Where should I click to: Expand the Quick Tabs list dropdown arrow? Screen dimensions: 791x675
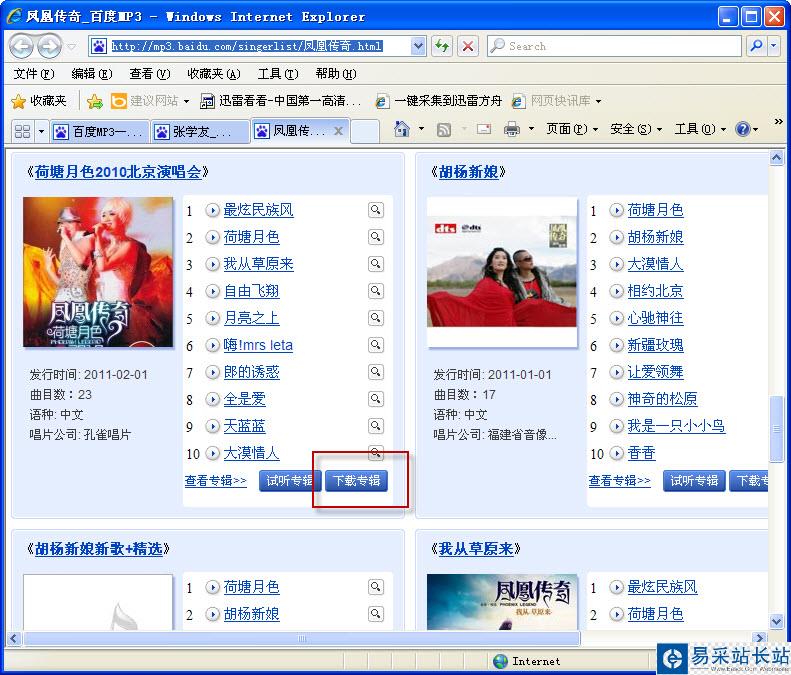(41, 132)
